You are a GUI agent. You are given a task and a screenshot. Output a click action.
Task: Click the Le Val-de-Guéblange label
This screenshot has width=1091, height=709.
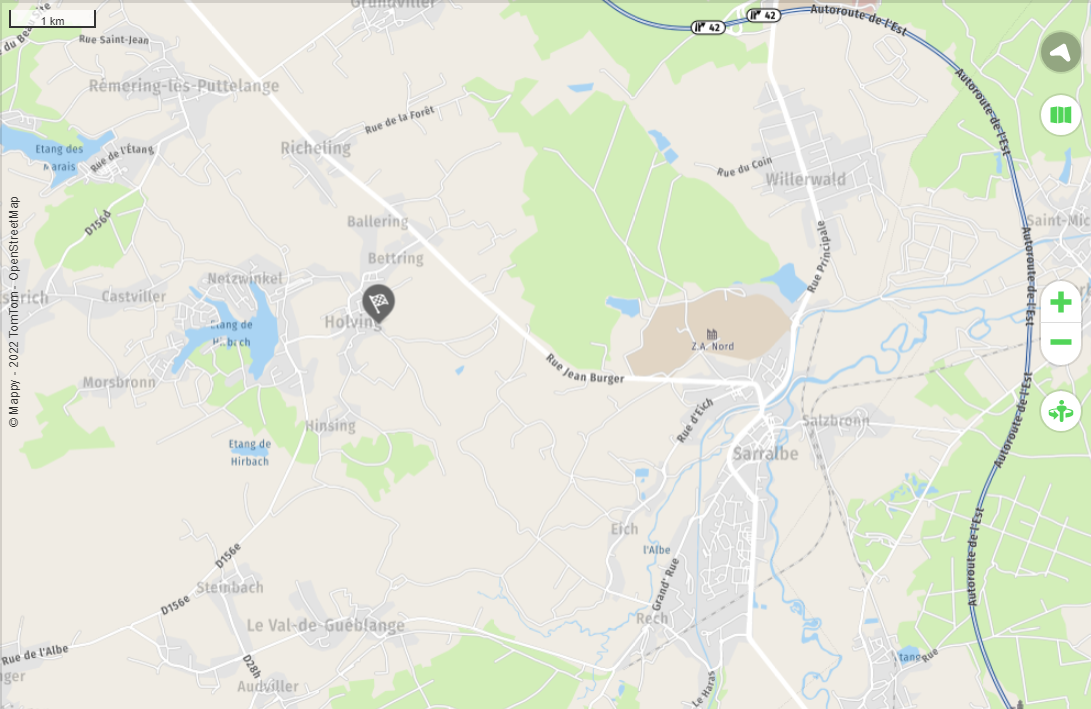(326, 626)
